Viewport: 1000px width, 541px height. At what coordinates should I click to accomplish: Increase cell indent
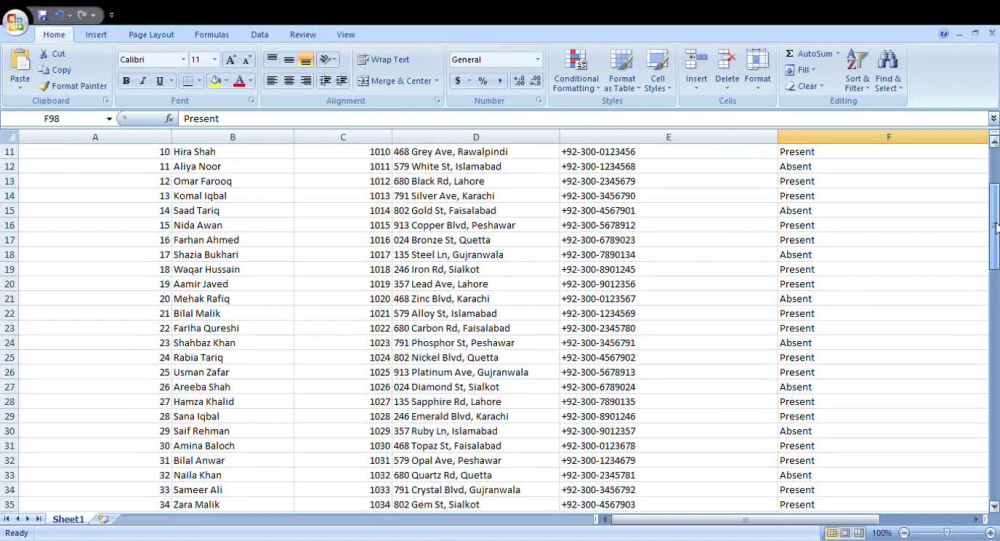341,80
